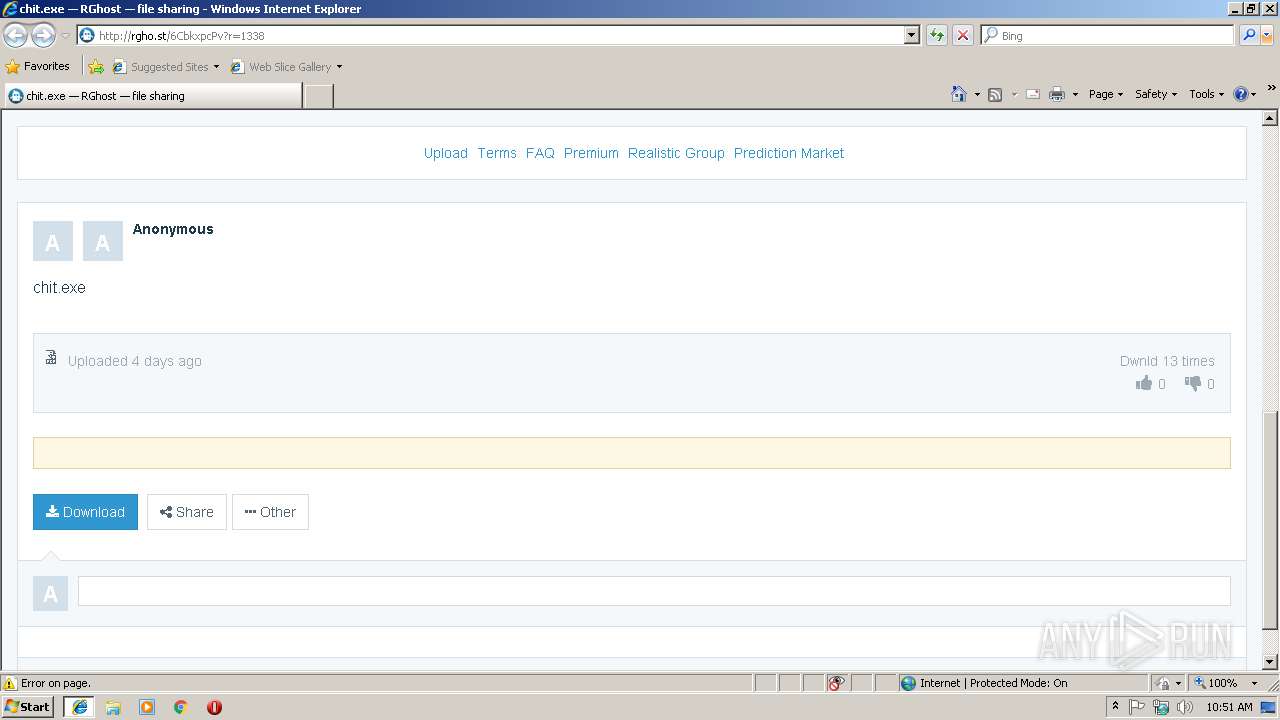
Task: Select the chit.exe RGhost tab
Action: tap(152, 96)
